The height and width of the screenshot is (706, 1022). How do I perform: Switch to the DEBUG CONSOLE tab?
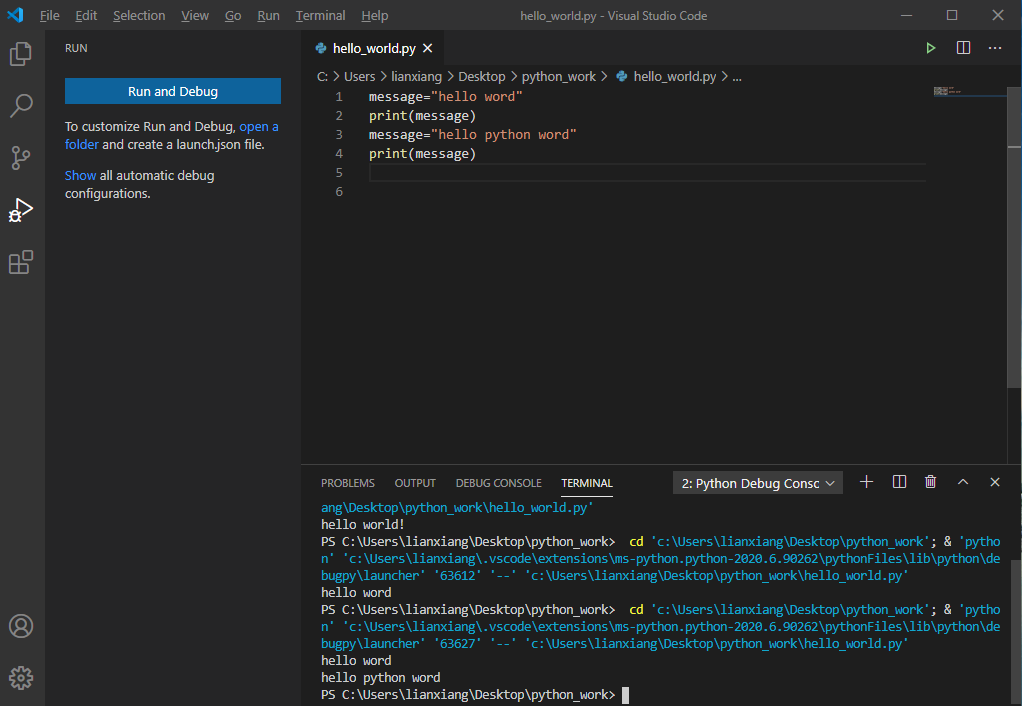[x=499, y=483]
